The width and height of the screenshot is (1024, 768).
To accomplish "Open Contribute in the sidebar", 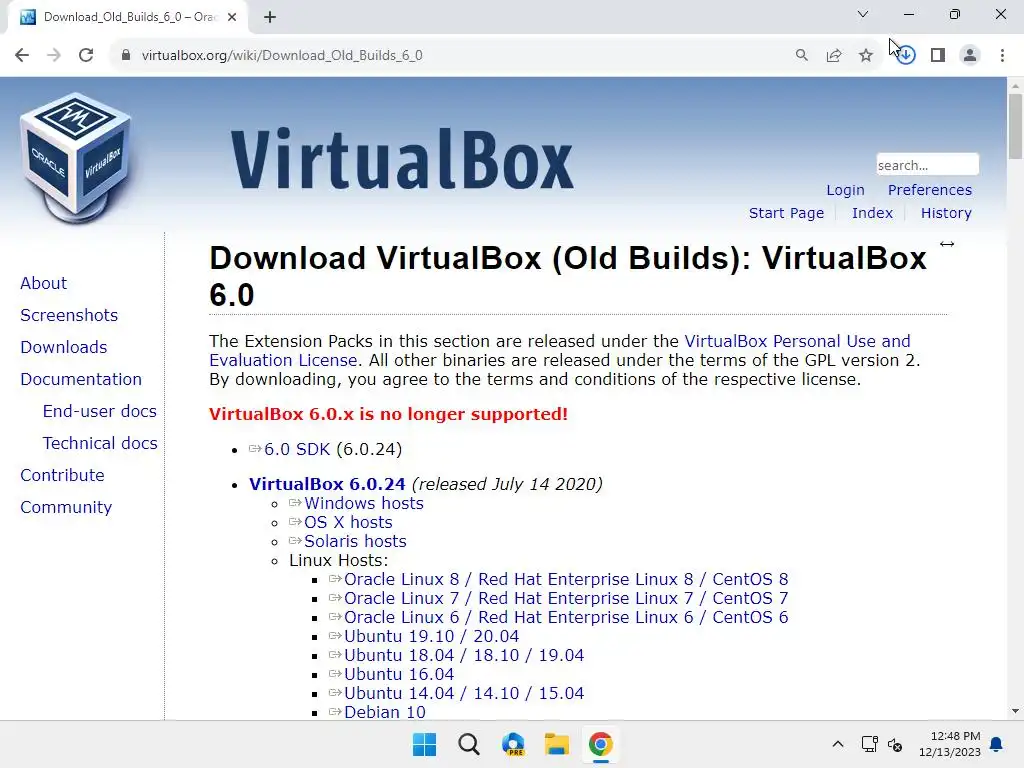I will (x=63, y=475).
